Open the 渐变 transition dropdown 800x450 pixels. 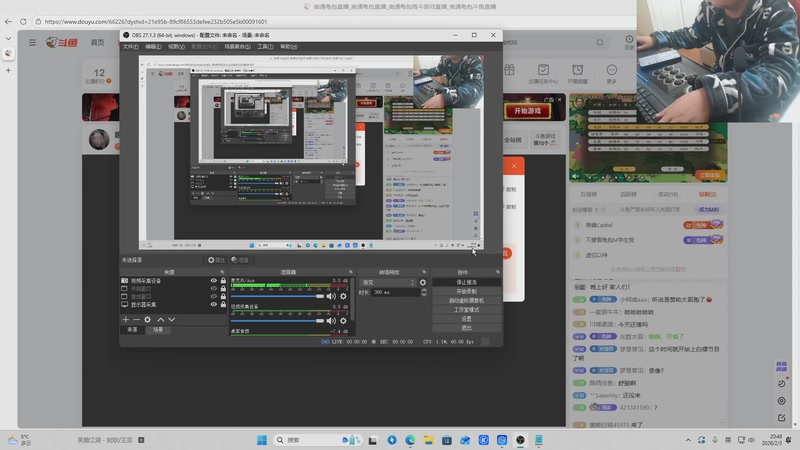[388, 282]
